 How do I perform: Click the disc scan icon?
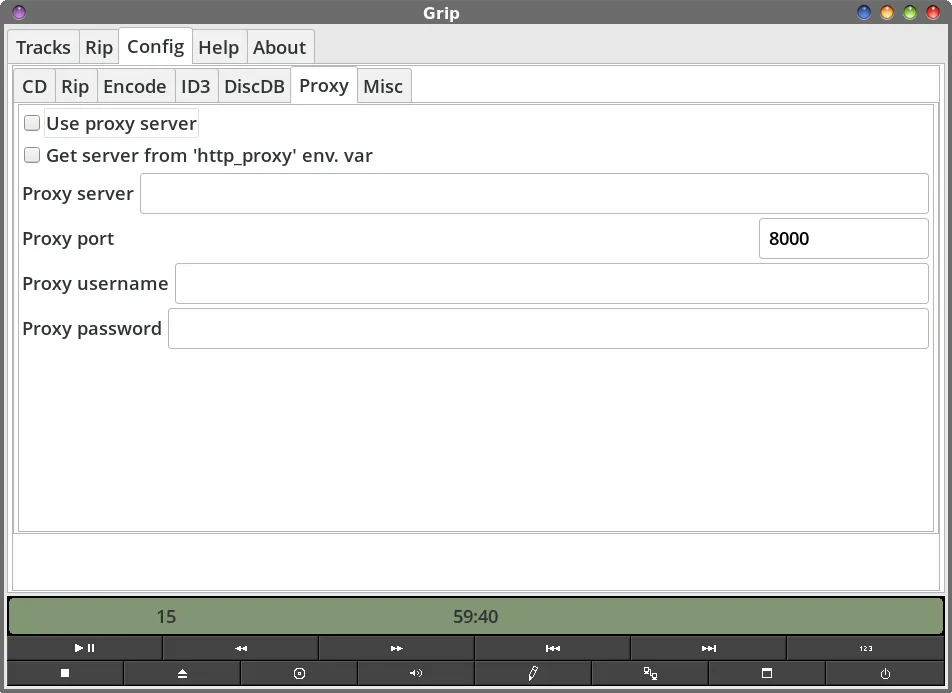pos(299,673)
